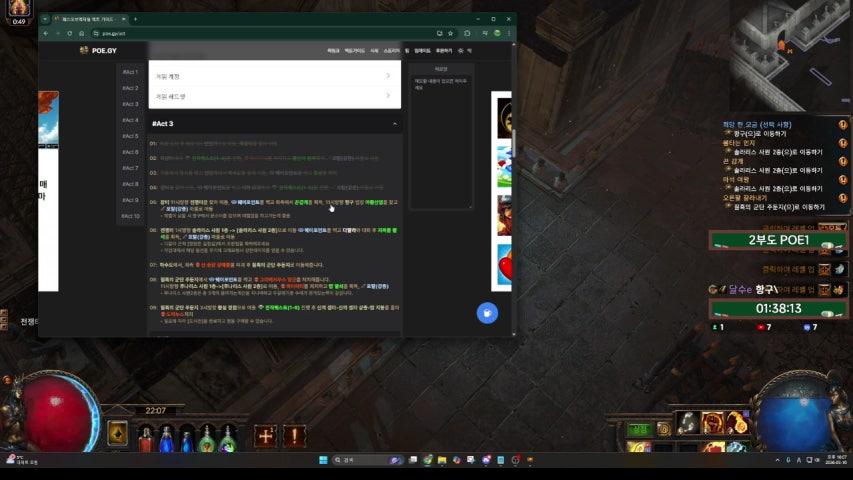Click the browser reload button
This screenshot has width=853, height=480.
pos(68,33)
